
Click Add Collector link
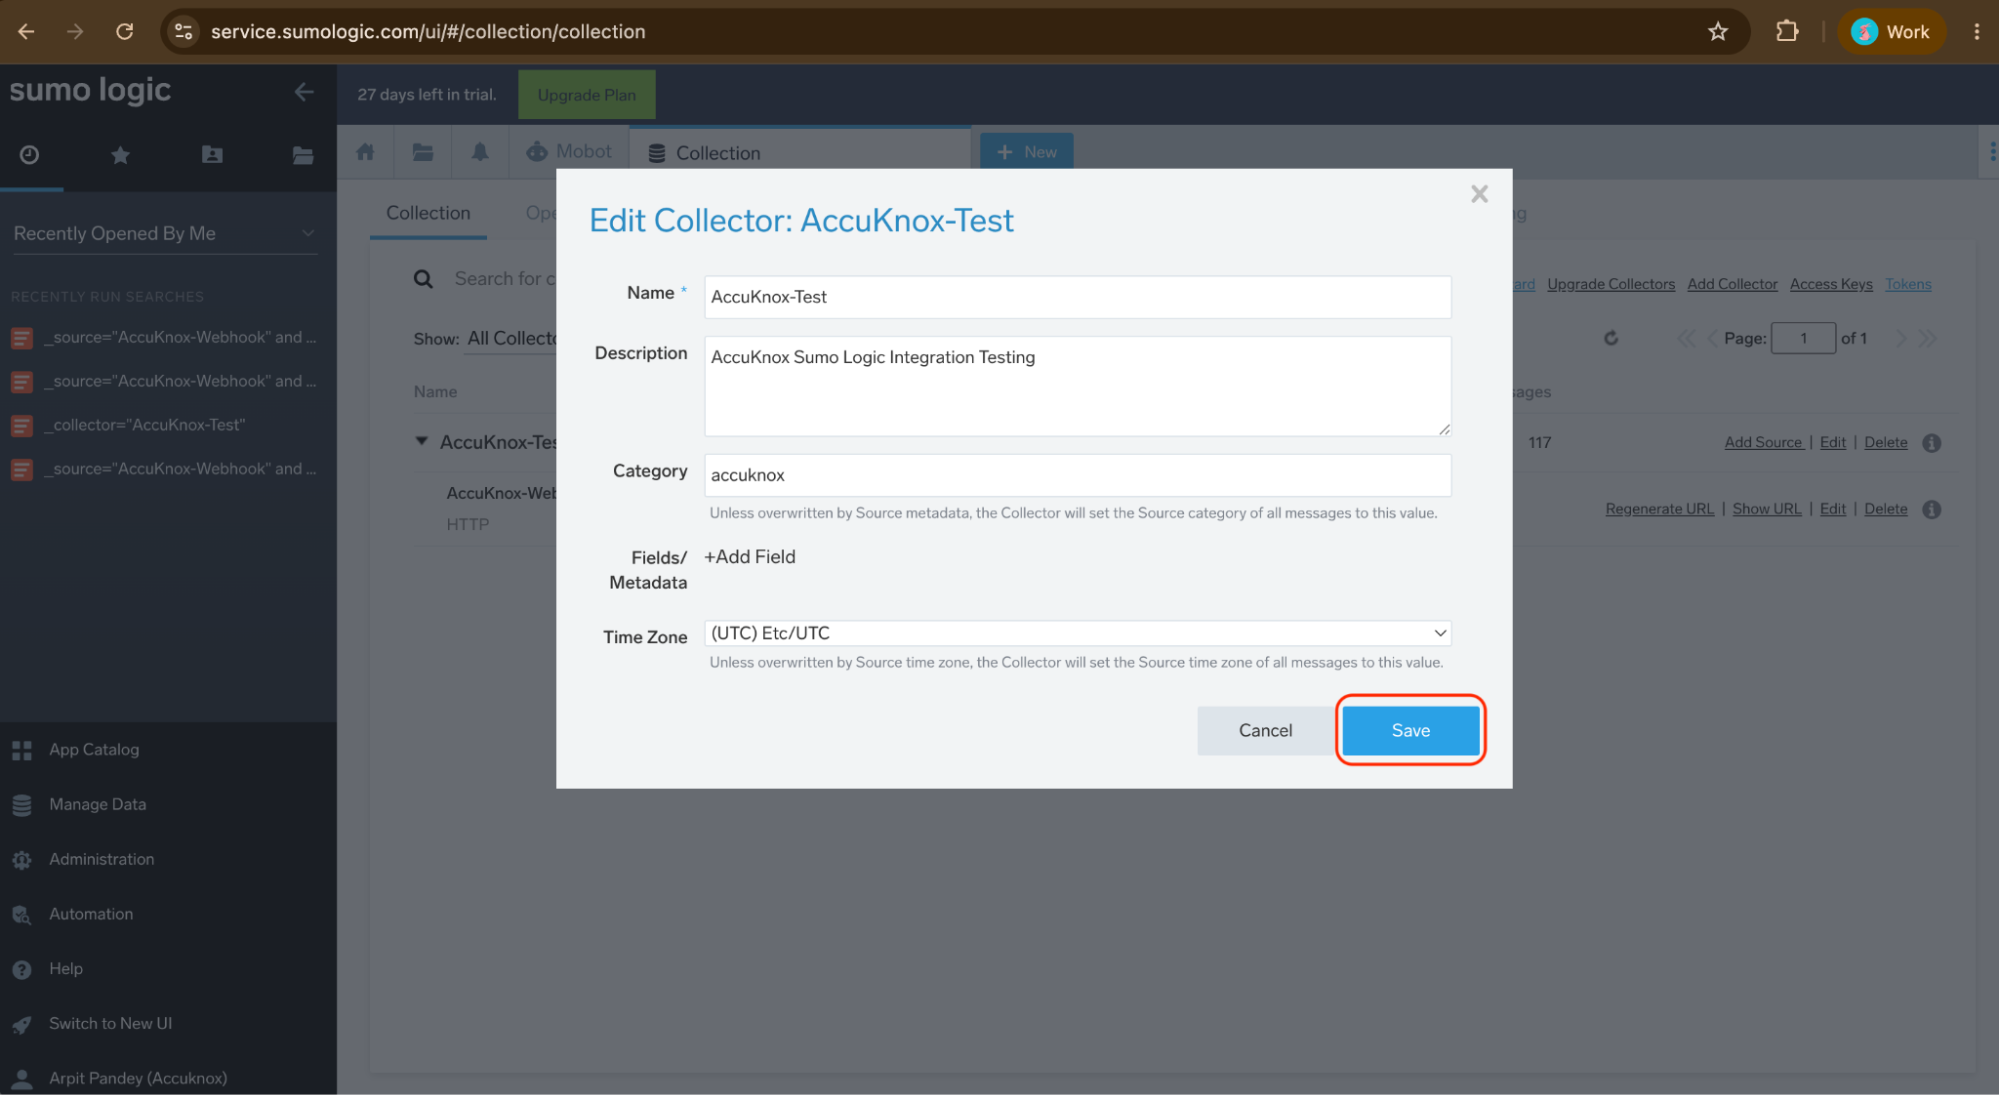pos(1731,284)
